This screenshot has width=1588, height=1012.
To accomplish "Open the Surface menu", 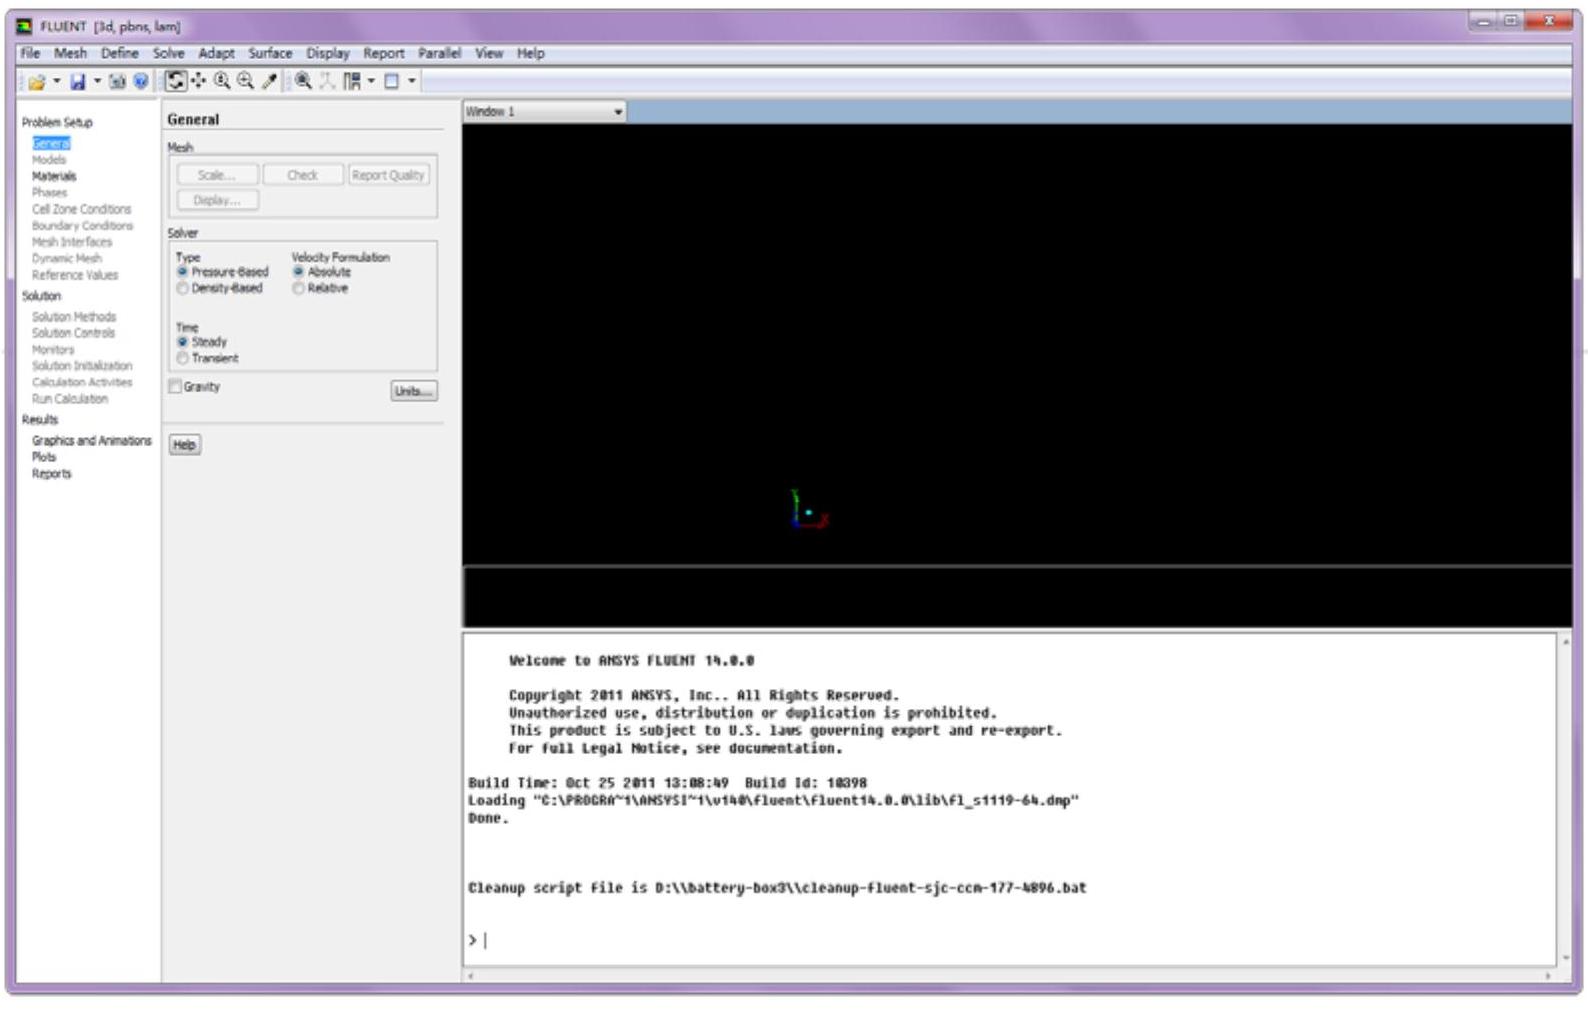I will pyautogui.click(x=270, y=53).
